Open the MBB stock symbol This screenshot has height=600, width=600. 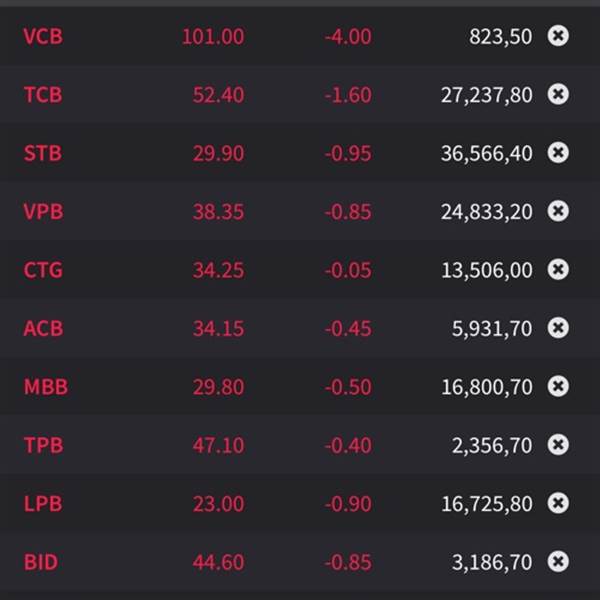tap(46, 387)
